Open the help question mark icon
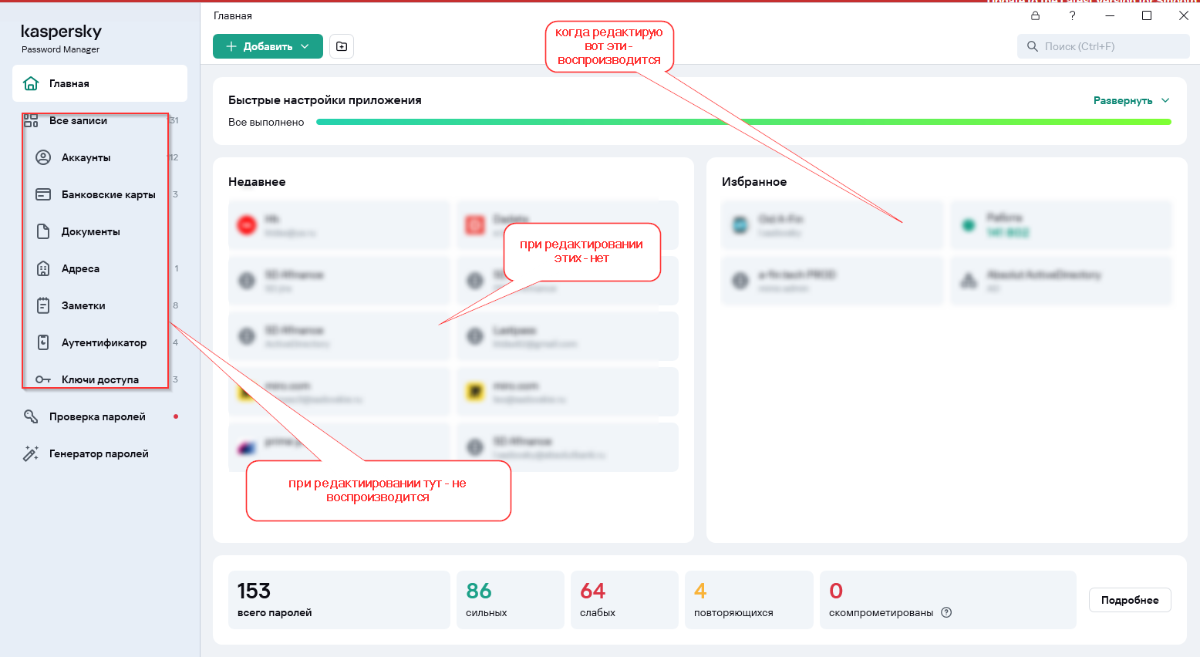The height and width of the screenshot is (657, 1200). point(1072,16)
